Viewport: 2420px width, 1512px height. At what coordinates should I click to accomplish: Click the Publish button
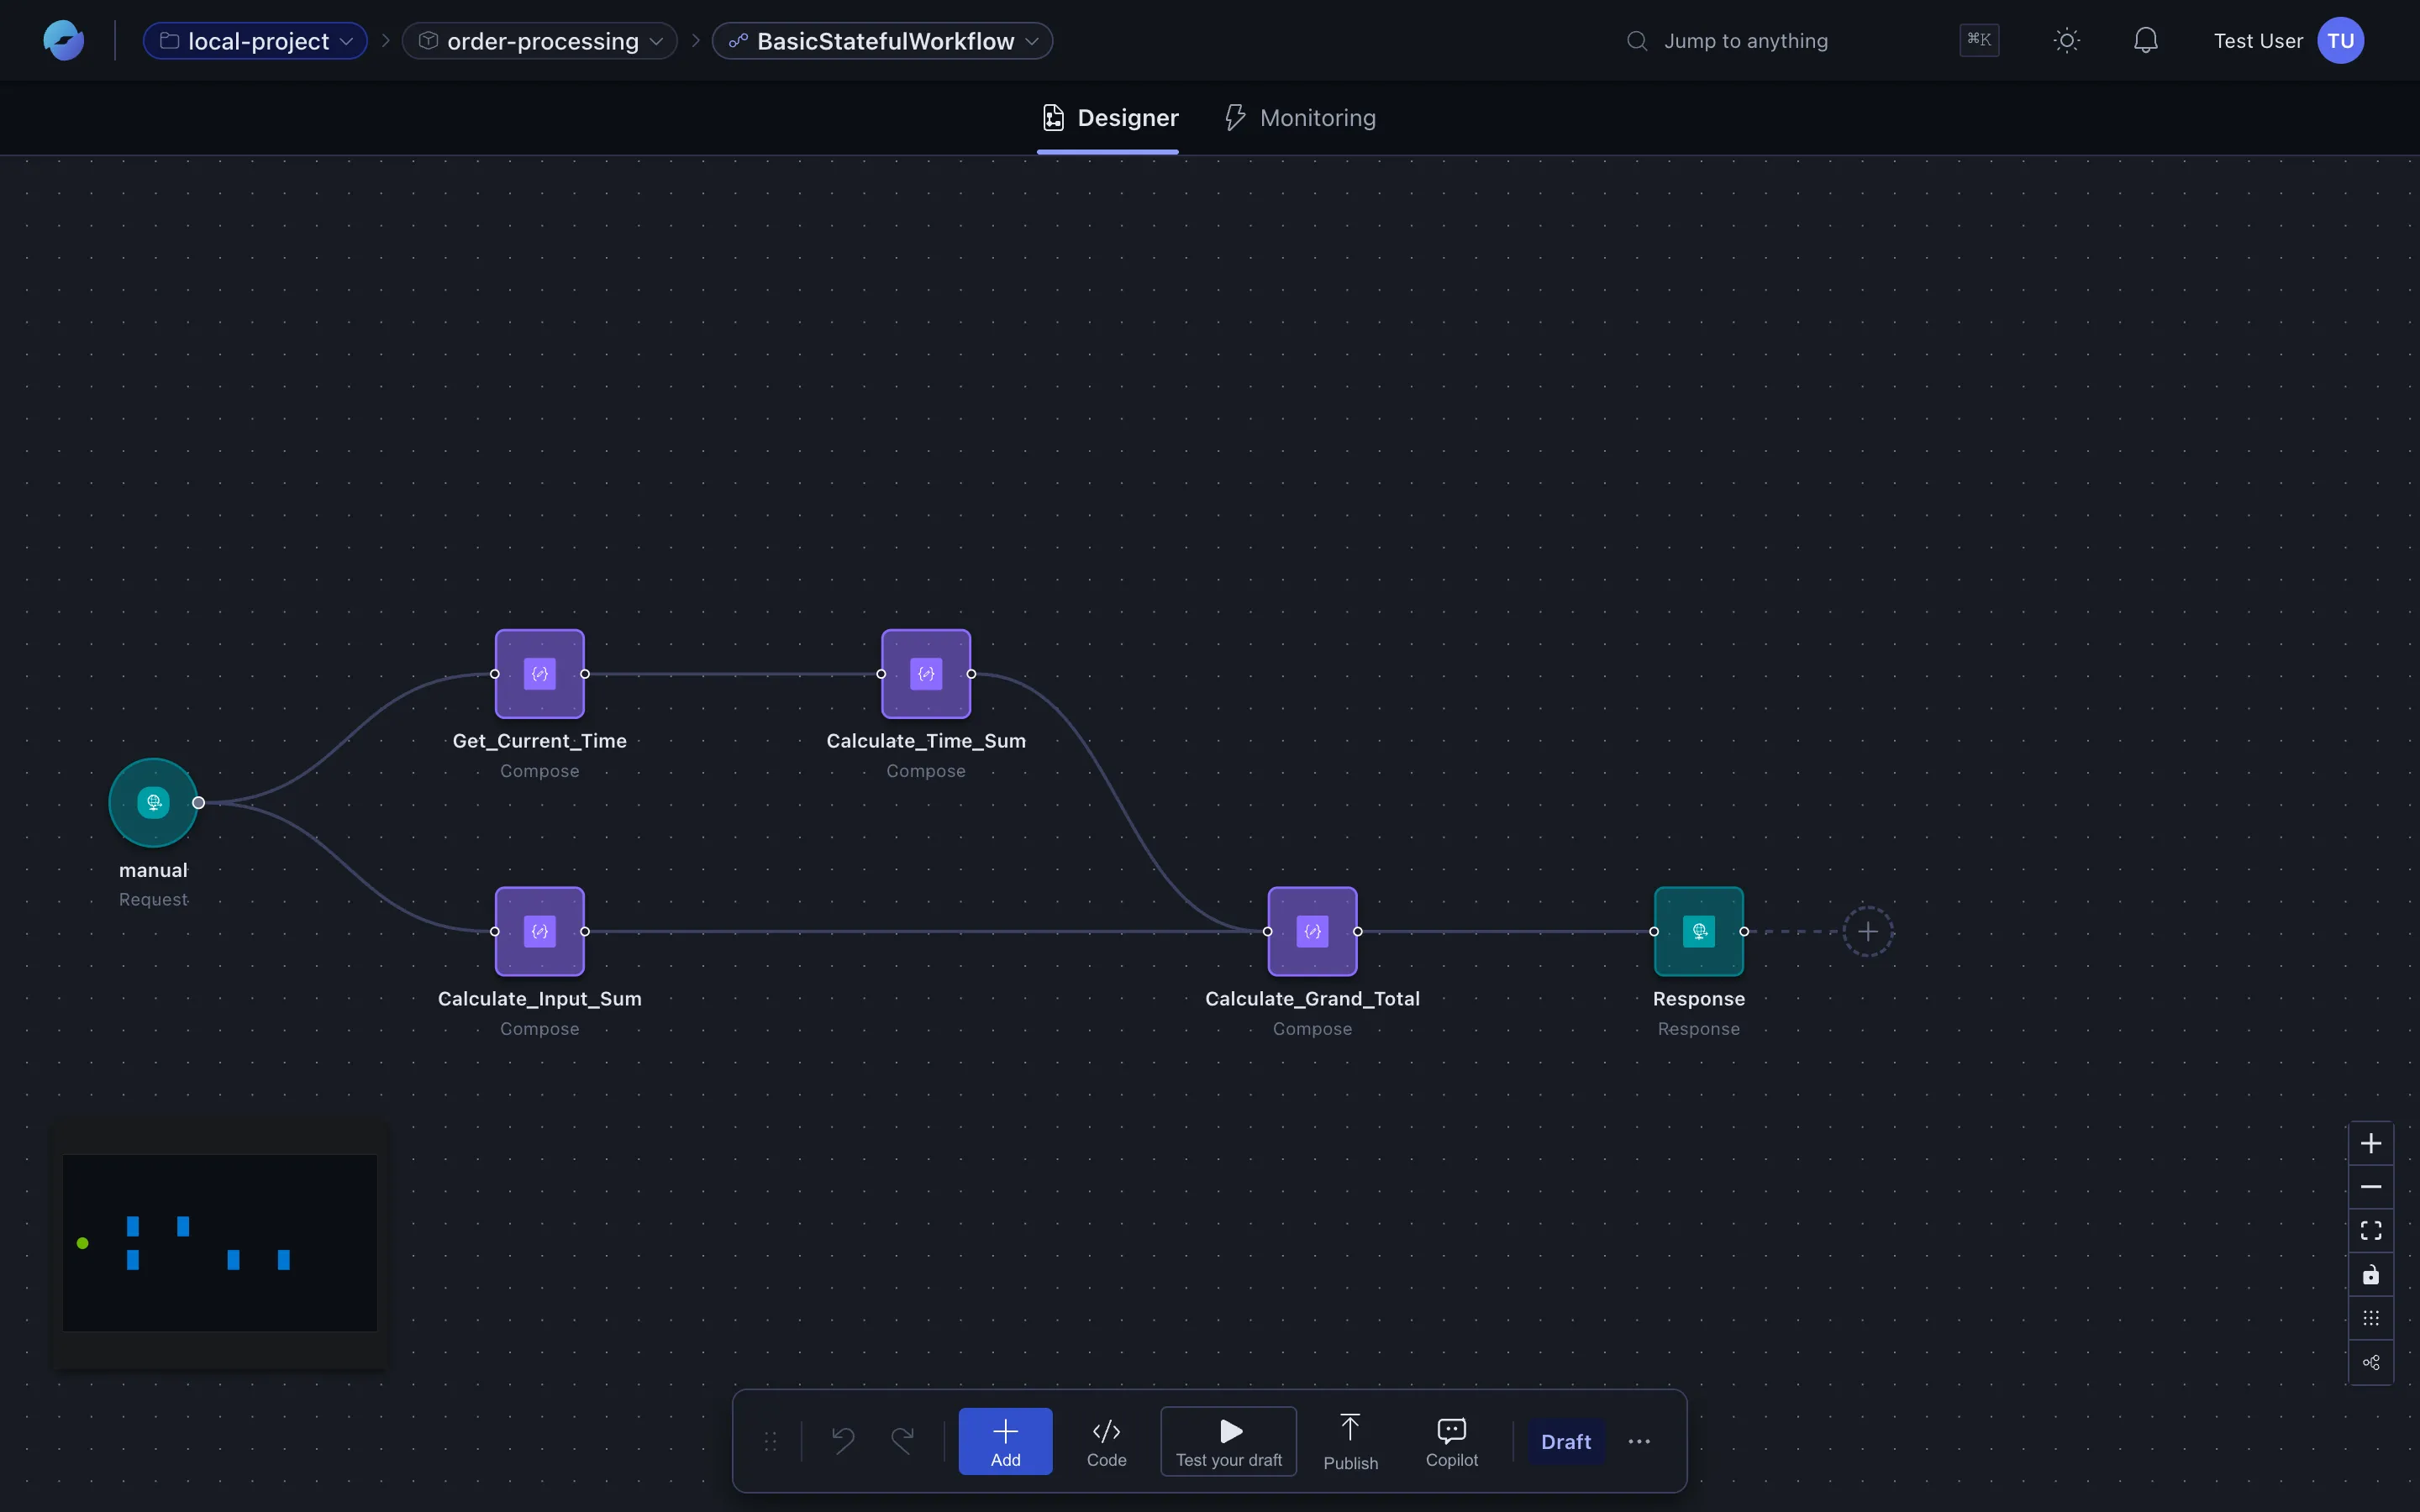pos(1351,1441)
